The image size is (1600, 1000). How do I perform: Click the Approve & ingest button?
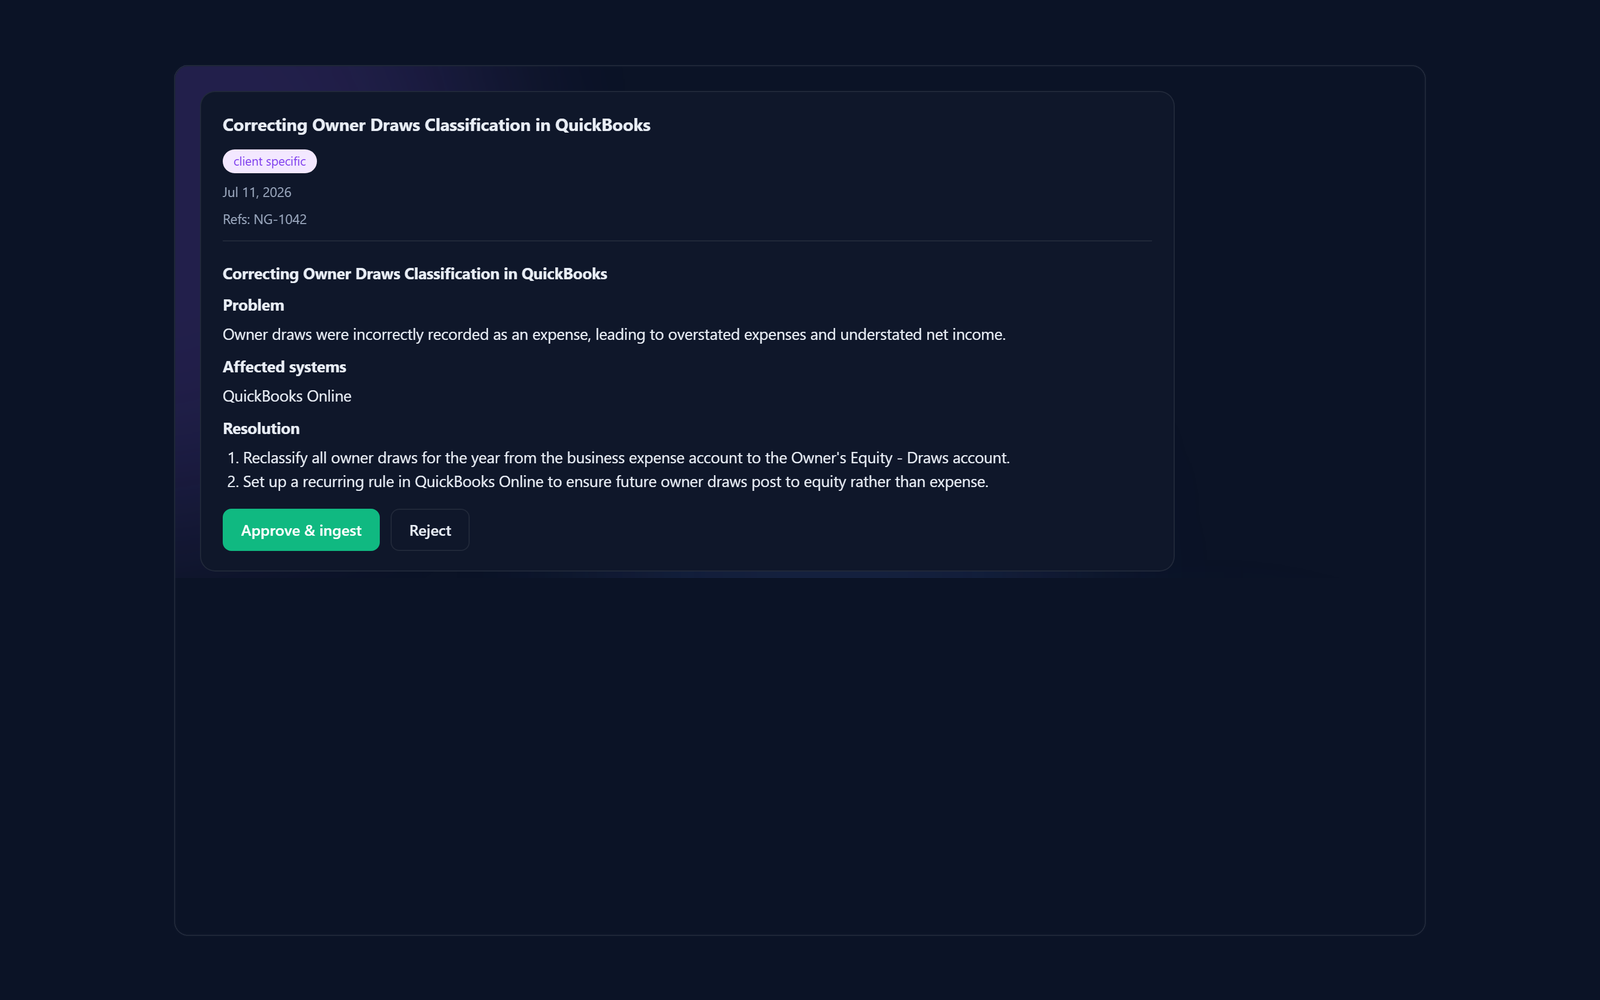(x=301, y=530)
